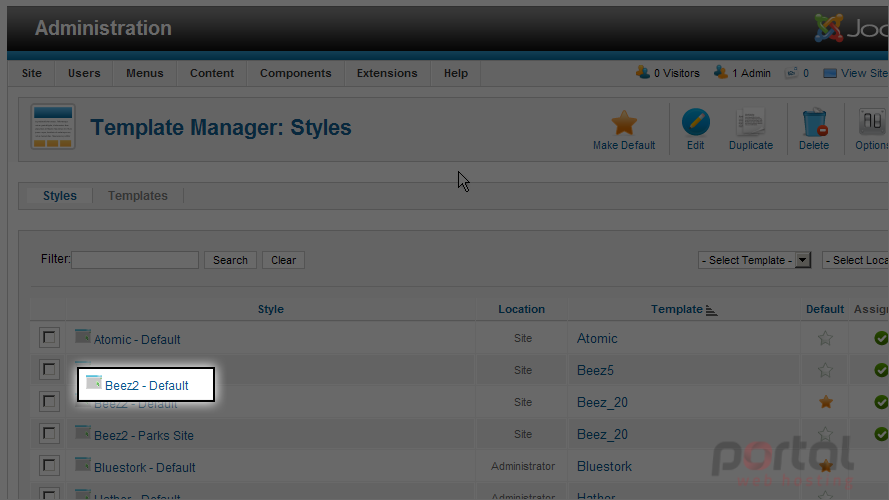
Task: Click the Filter text input field
Action: pos(135,260)
